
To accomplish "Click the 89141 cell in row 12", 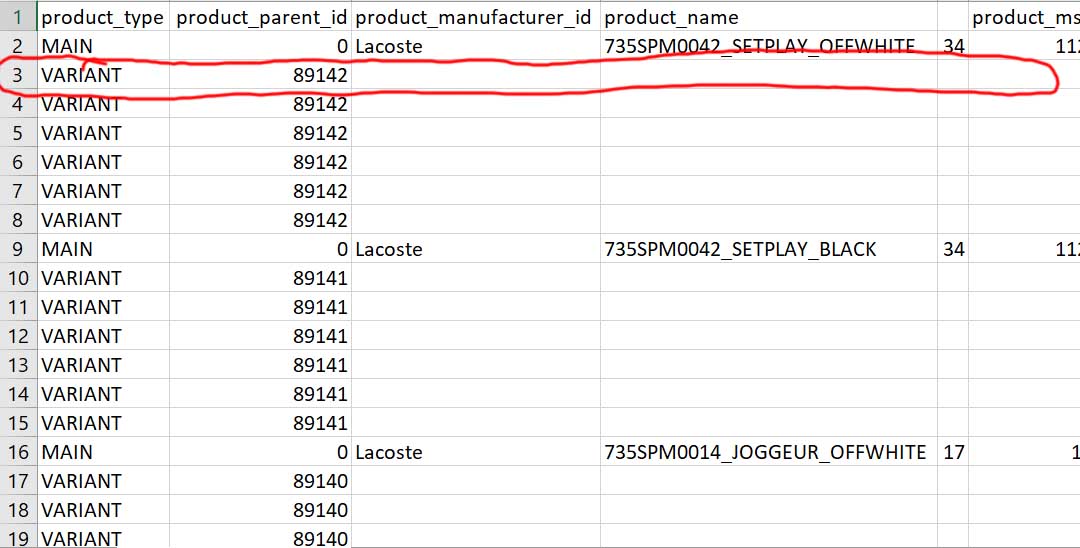I will [x=260, y=336].
